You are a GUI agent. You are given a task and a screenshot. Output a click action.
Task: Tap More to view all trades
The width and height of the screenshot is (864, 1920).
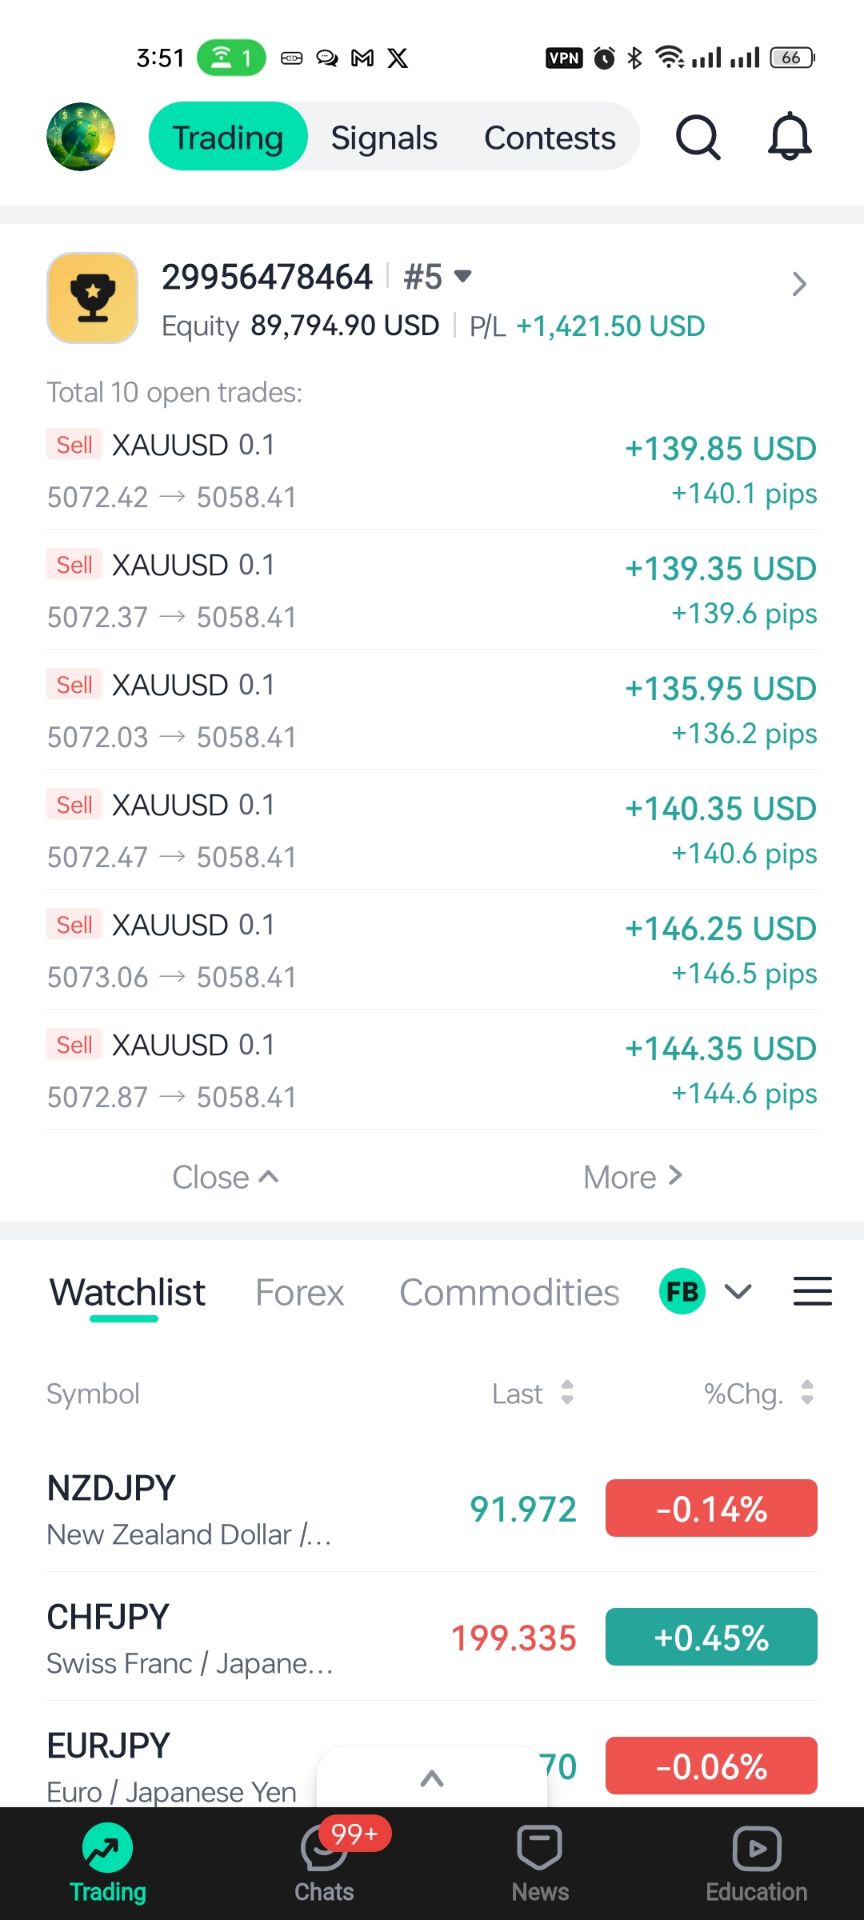(632, 1177)
